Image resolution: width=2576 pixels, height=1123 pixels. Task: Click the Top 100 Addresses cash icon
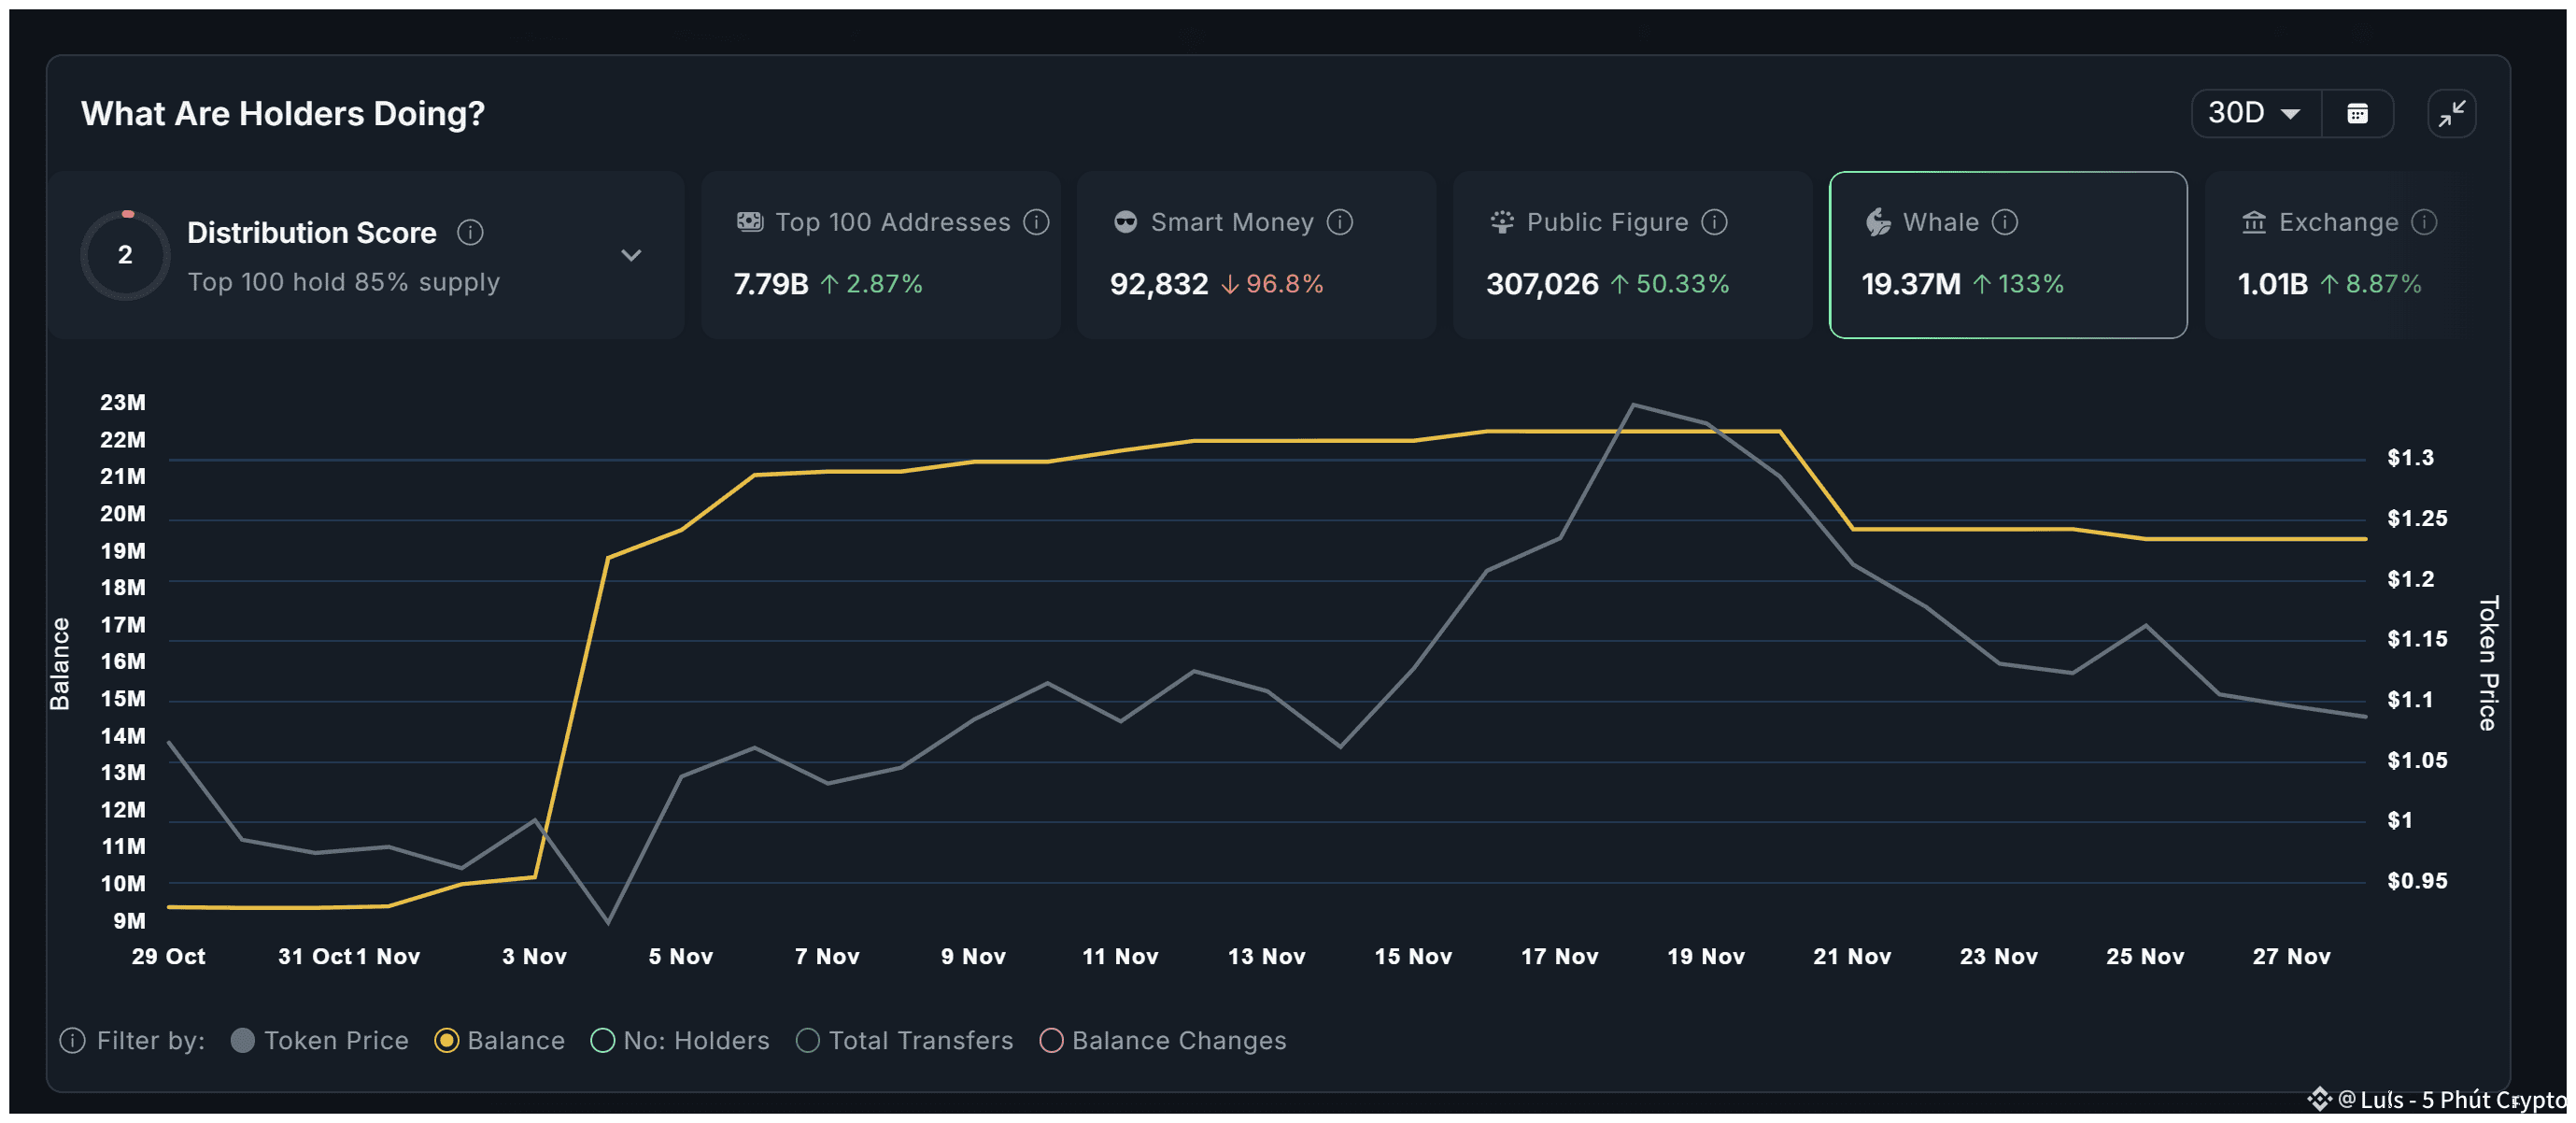point(750,222)
